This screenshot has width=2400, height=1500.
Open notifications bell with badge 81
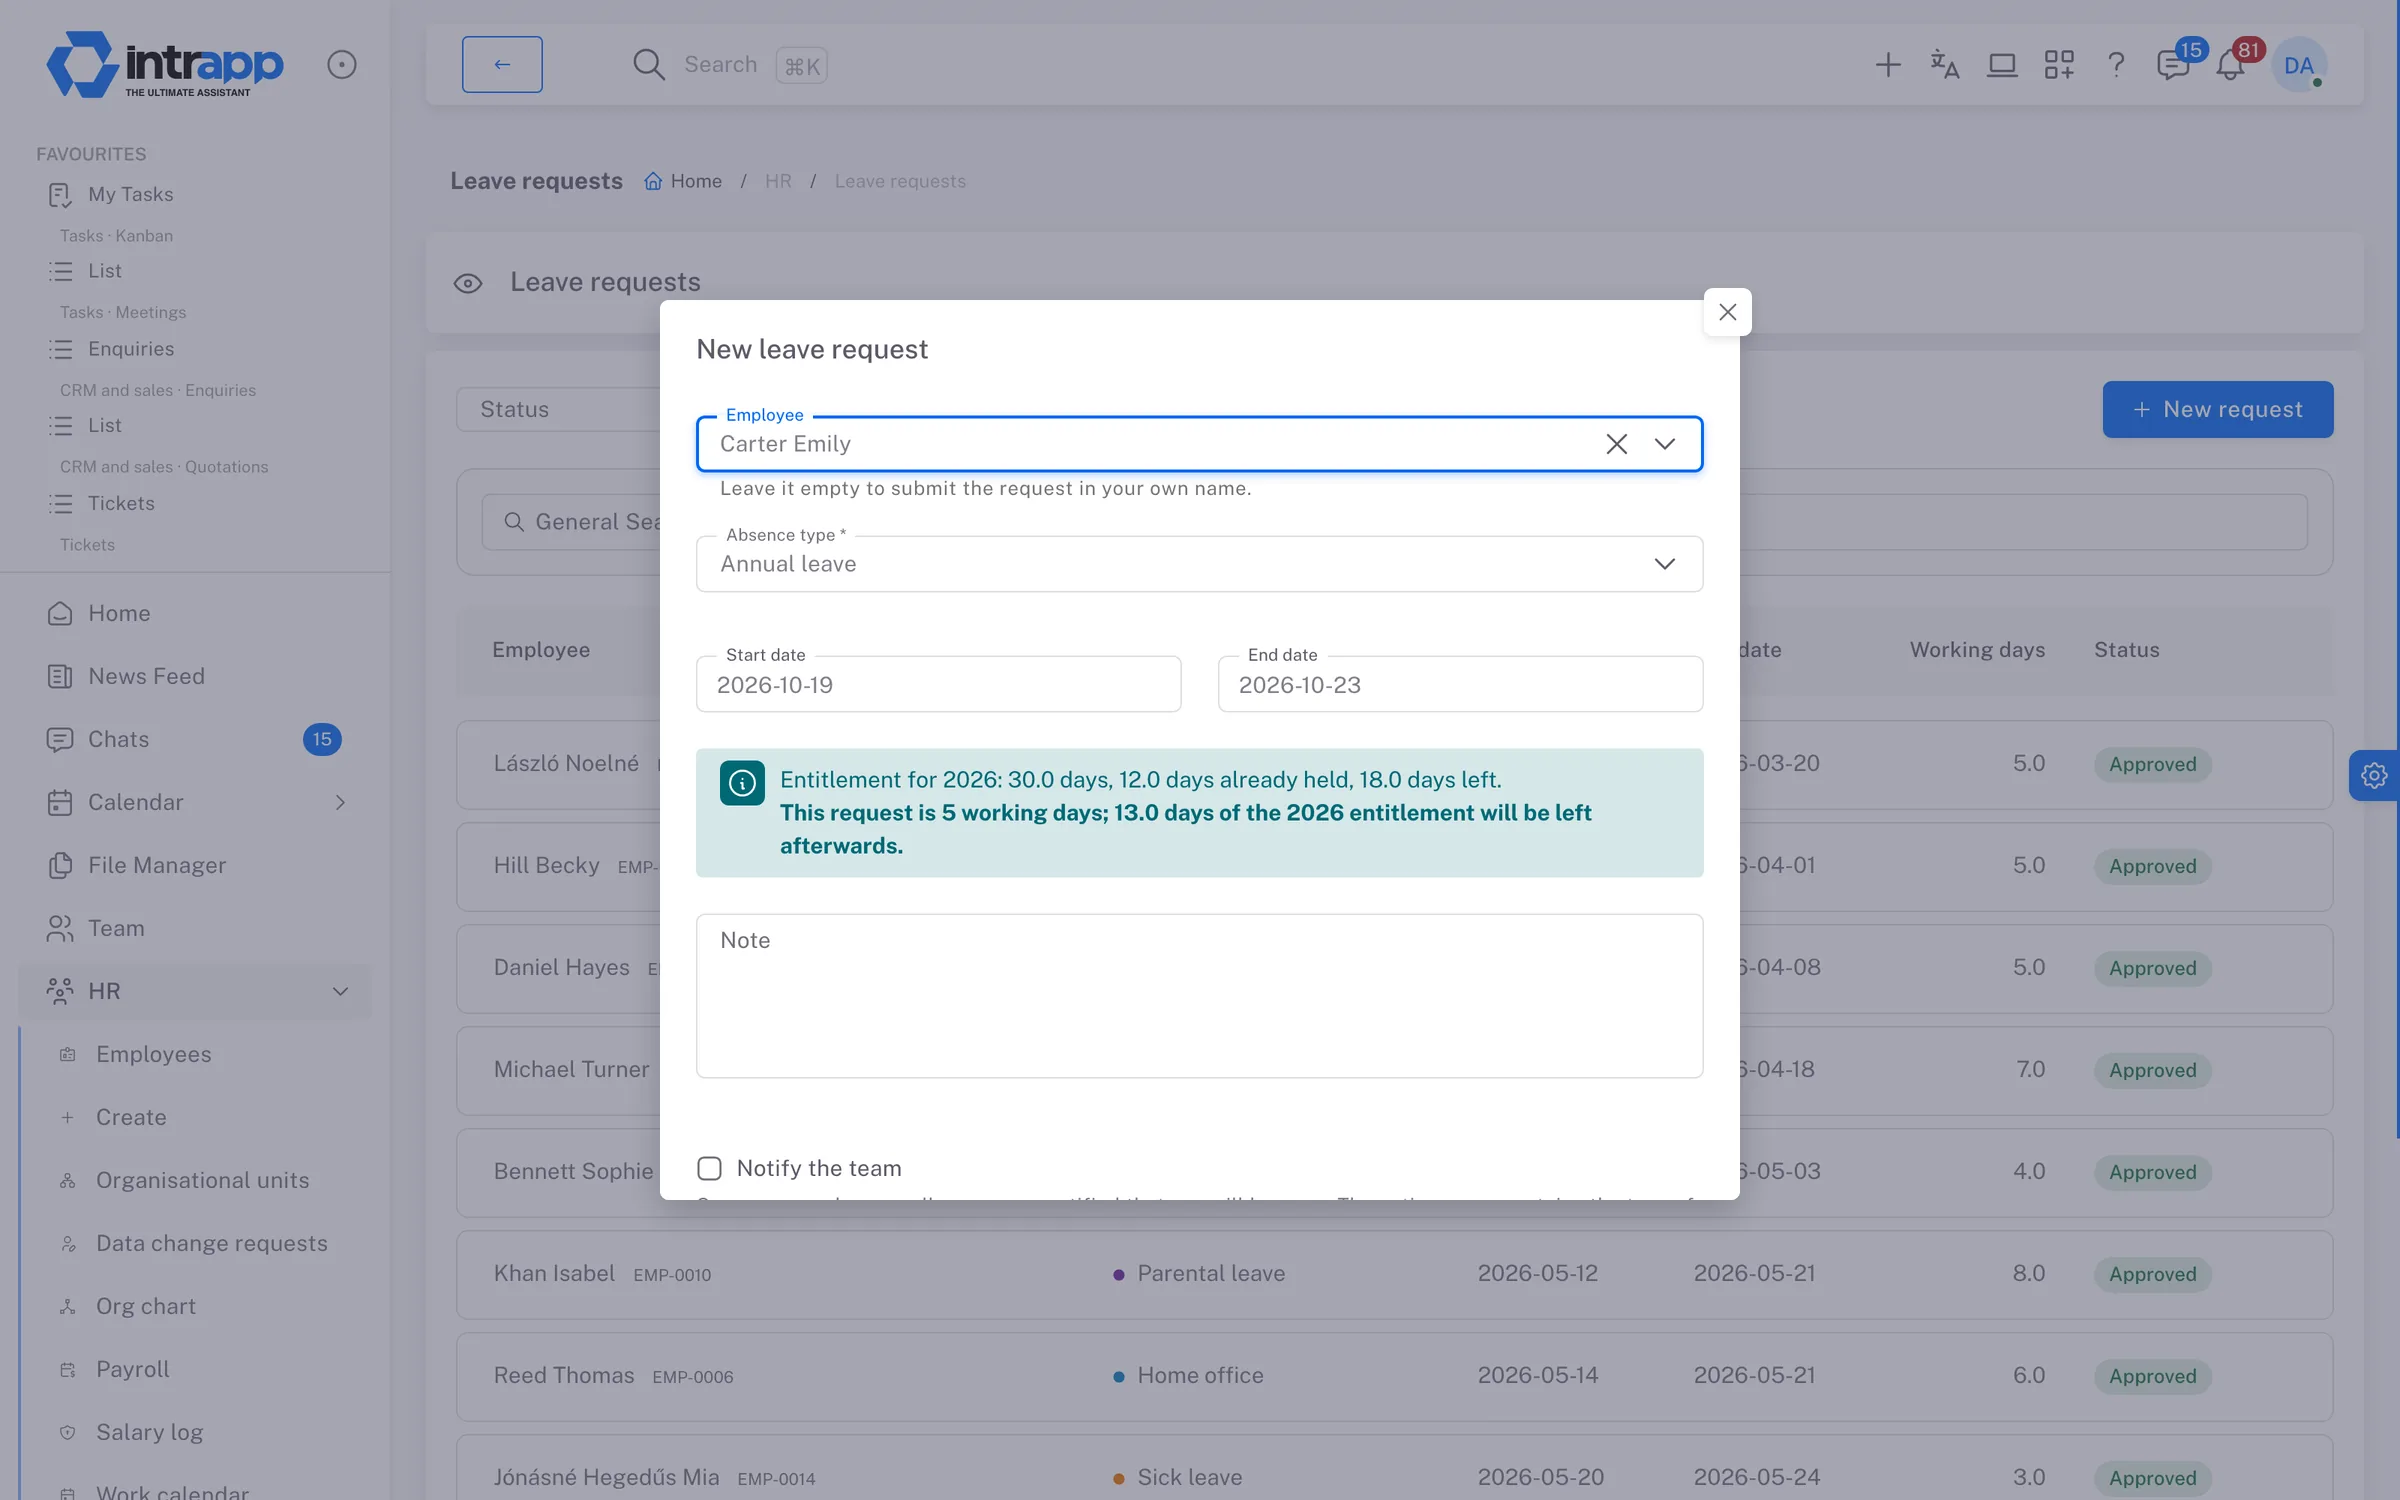(x=2231, y=65)
